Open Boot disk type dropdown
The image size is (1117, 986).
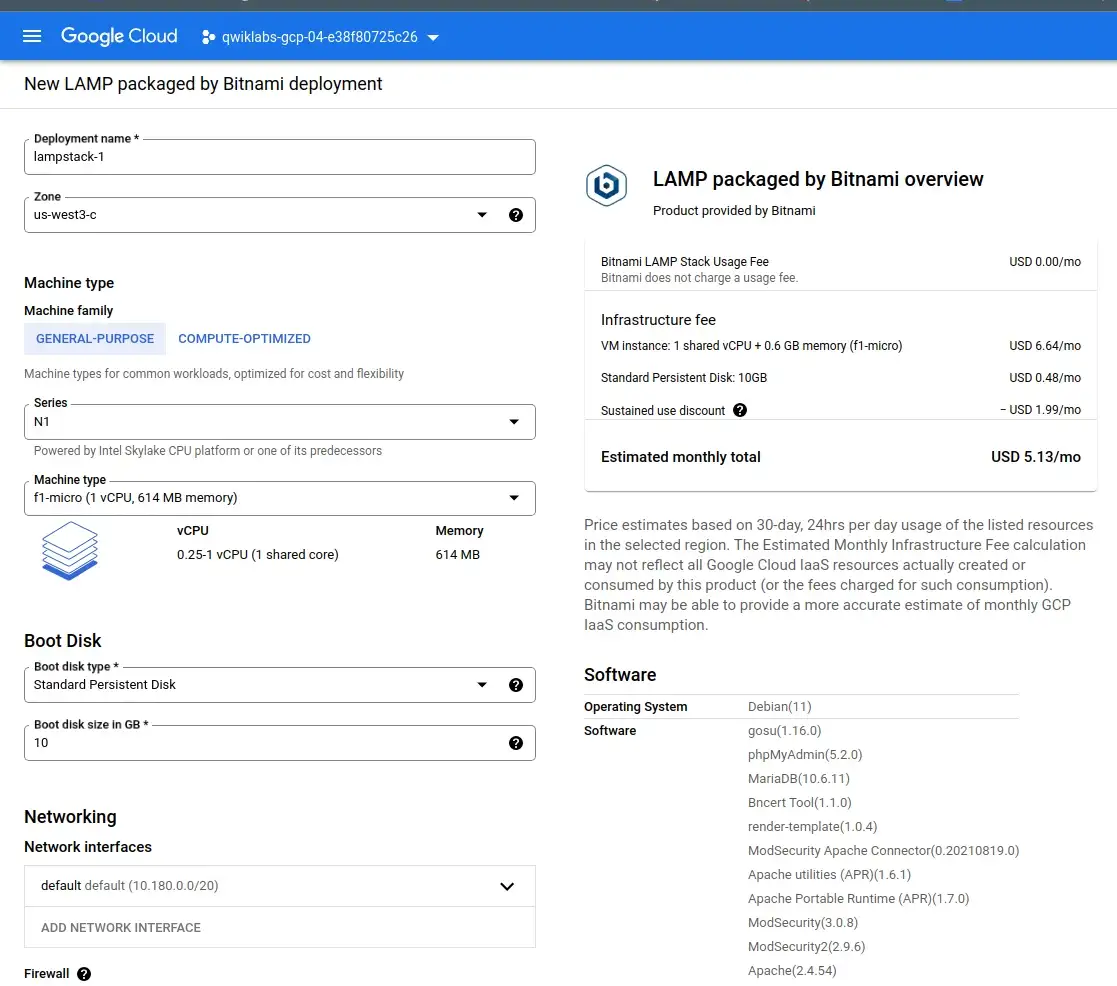[280, 685]
